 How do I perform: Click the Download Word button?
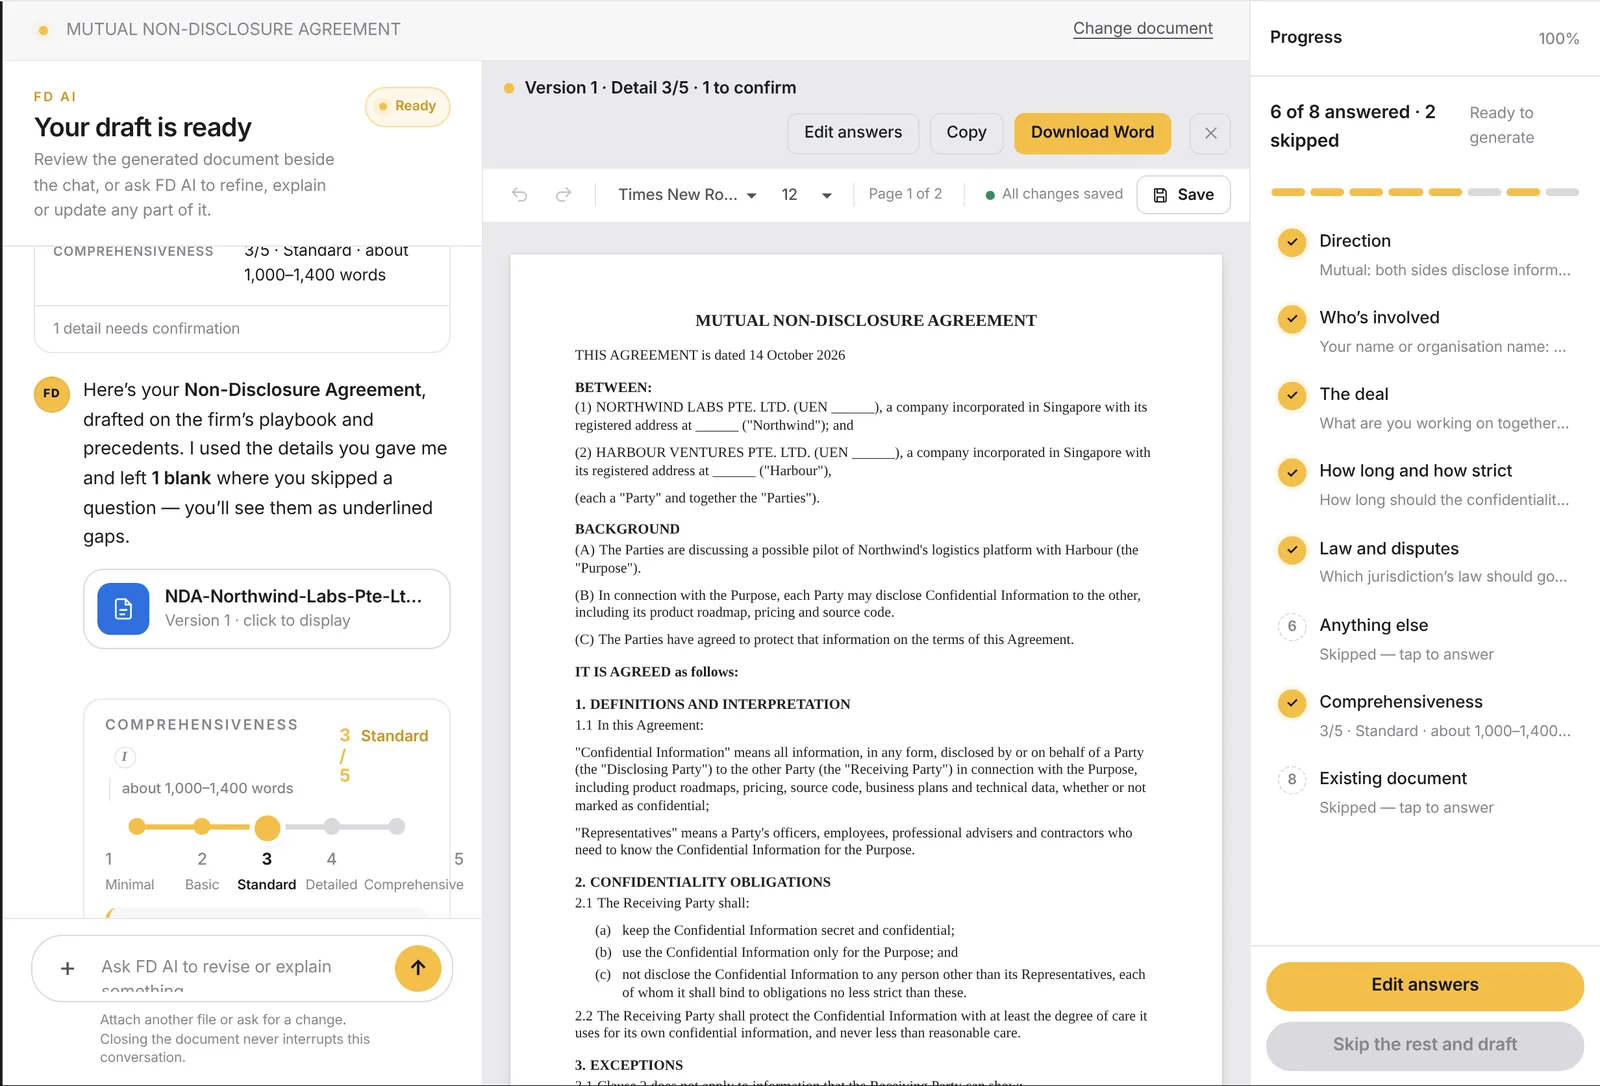[x=1092, y=133]
